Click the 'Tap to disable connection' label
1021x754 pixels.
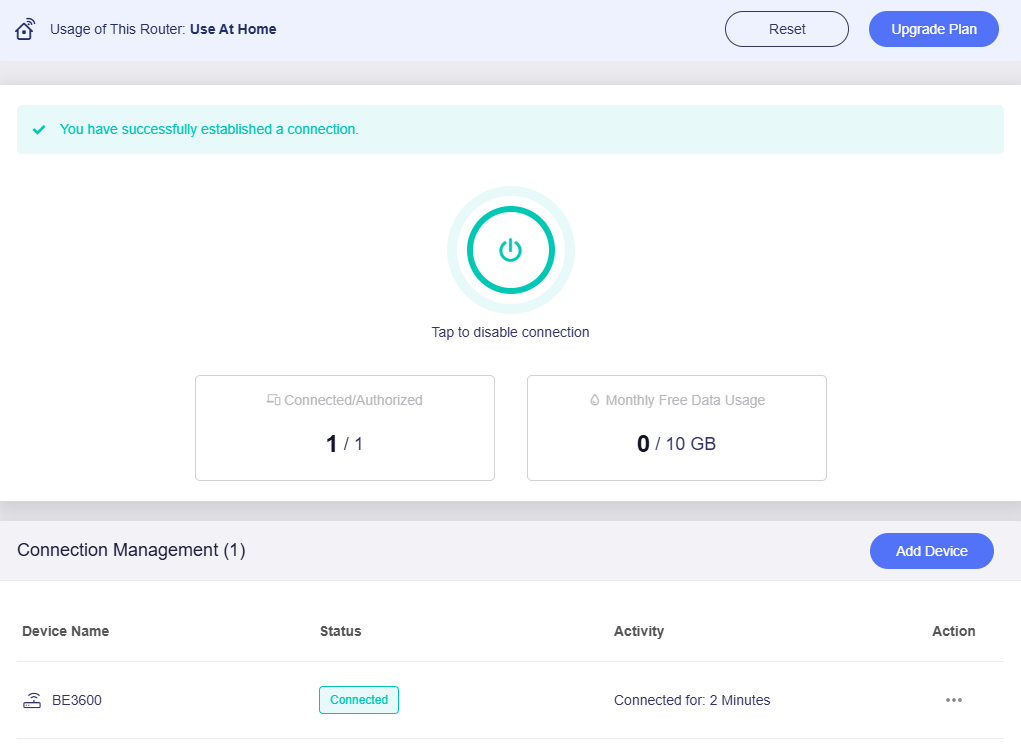pyautogui.click(x=510, y=332)
